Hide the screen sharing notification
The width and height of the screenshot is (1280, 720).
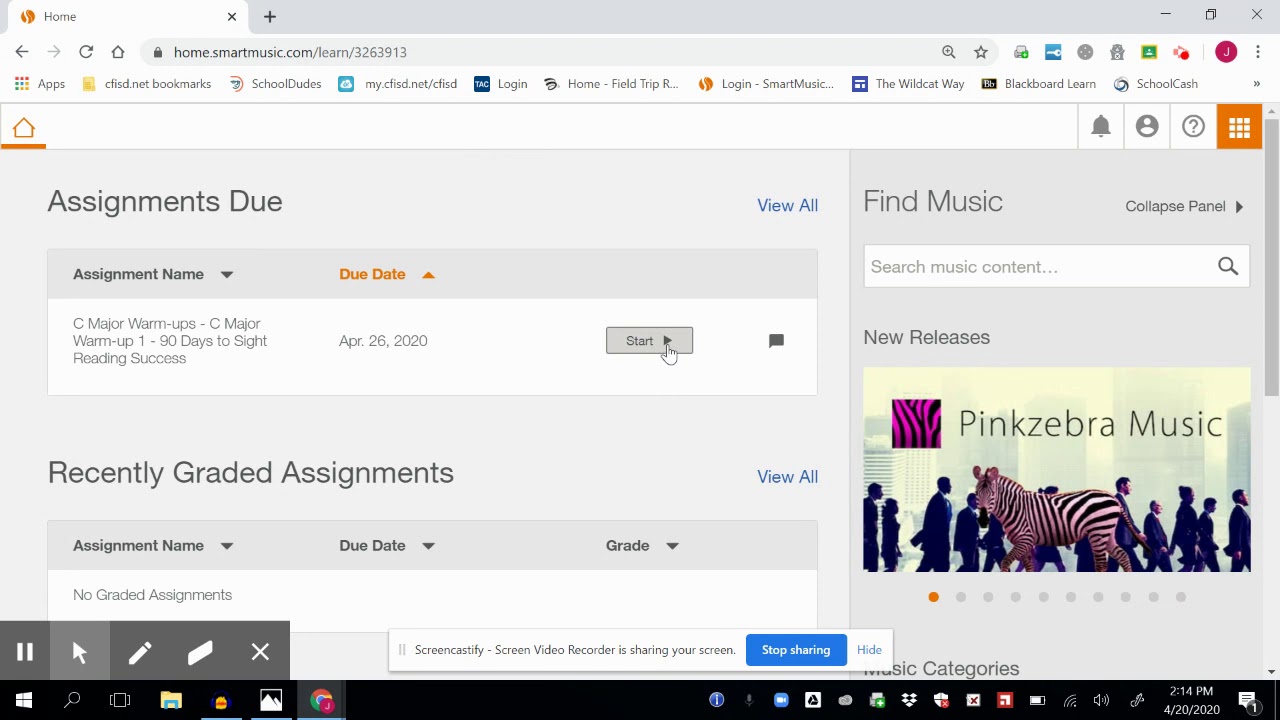(869, 650)
